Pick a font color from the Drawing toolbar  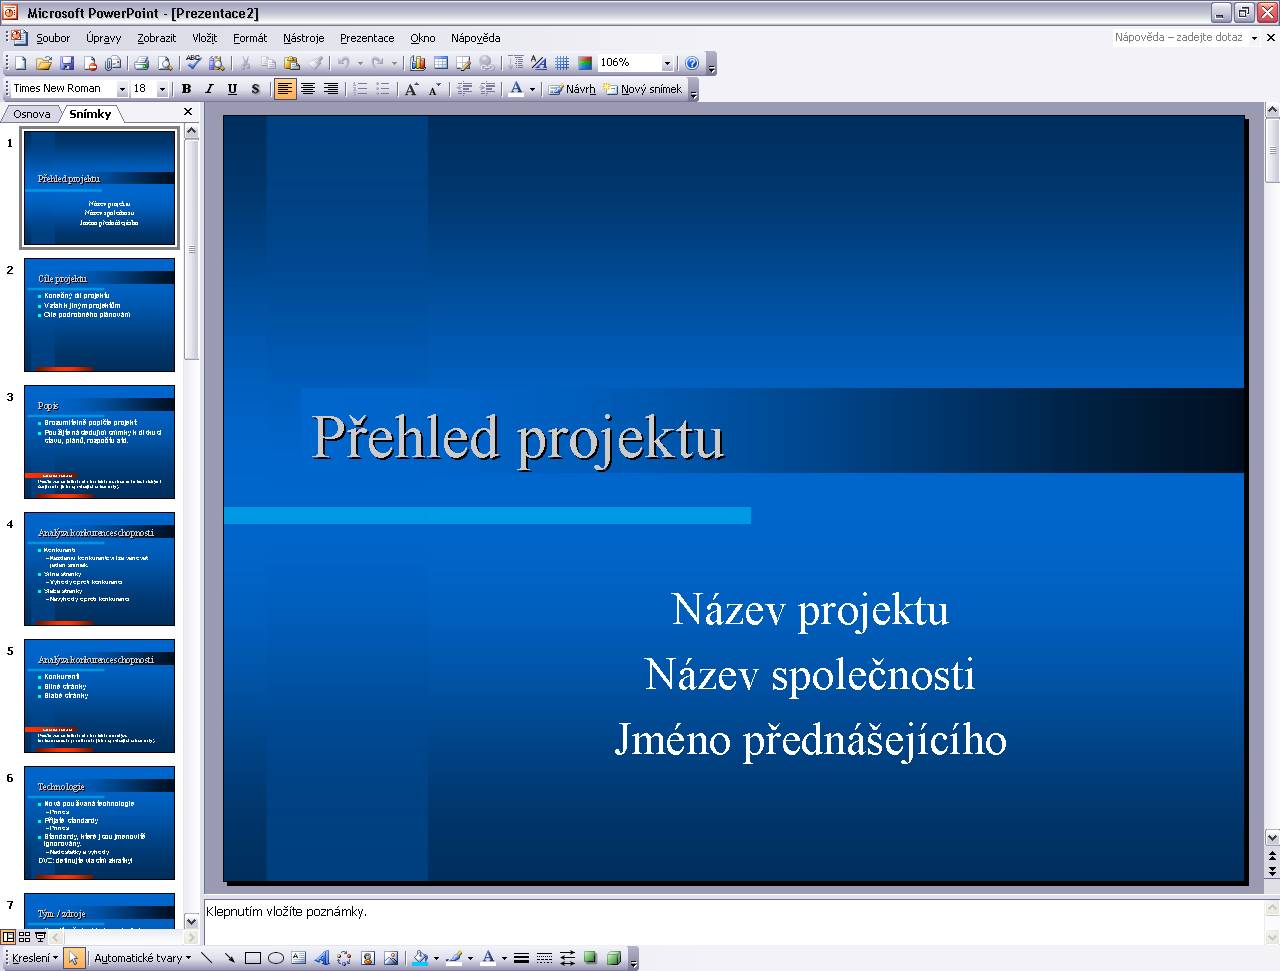[x=487, y=957]
